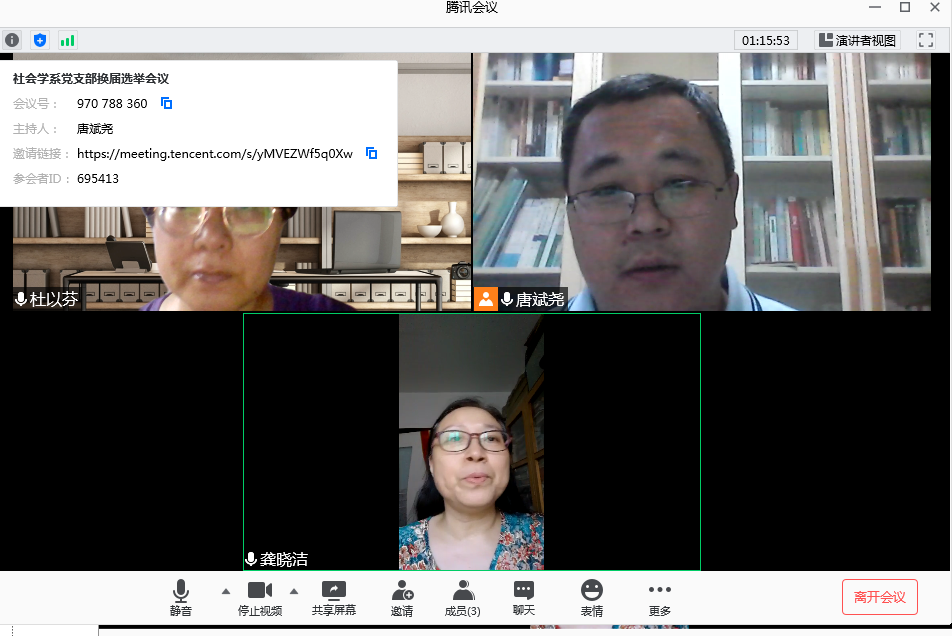Check the green network signal icon
Screen dimensions: 952x636
point(67,40)
